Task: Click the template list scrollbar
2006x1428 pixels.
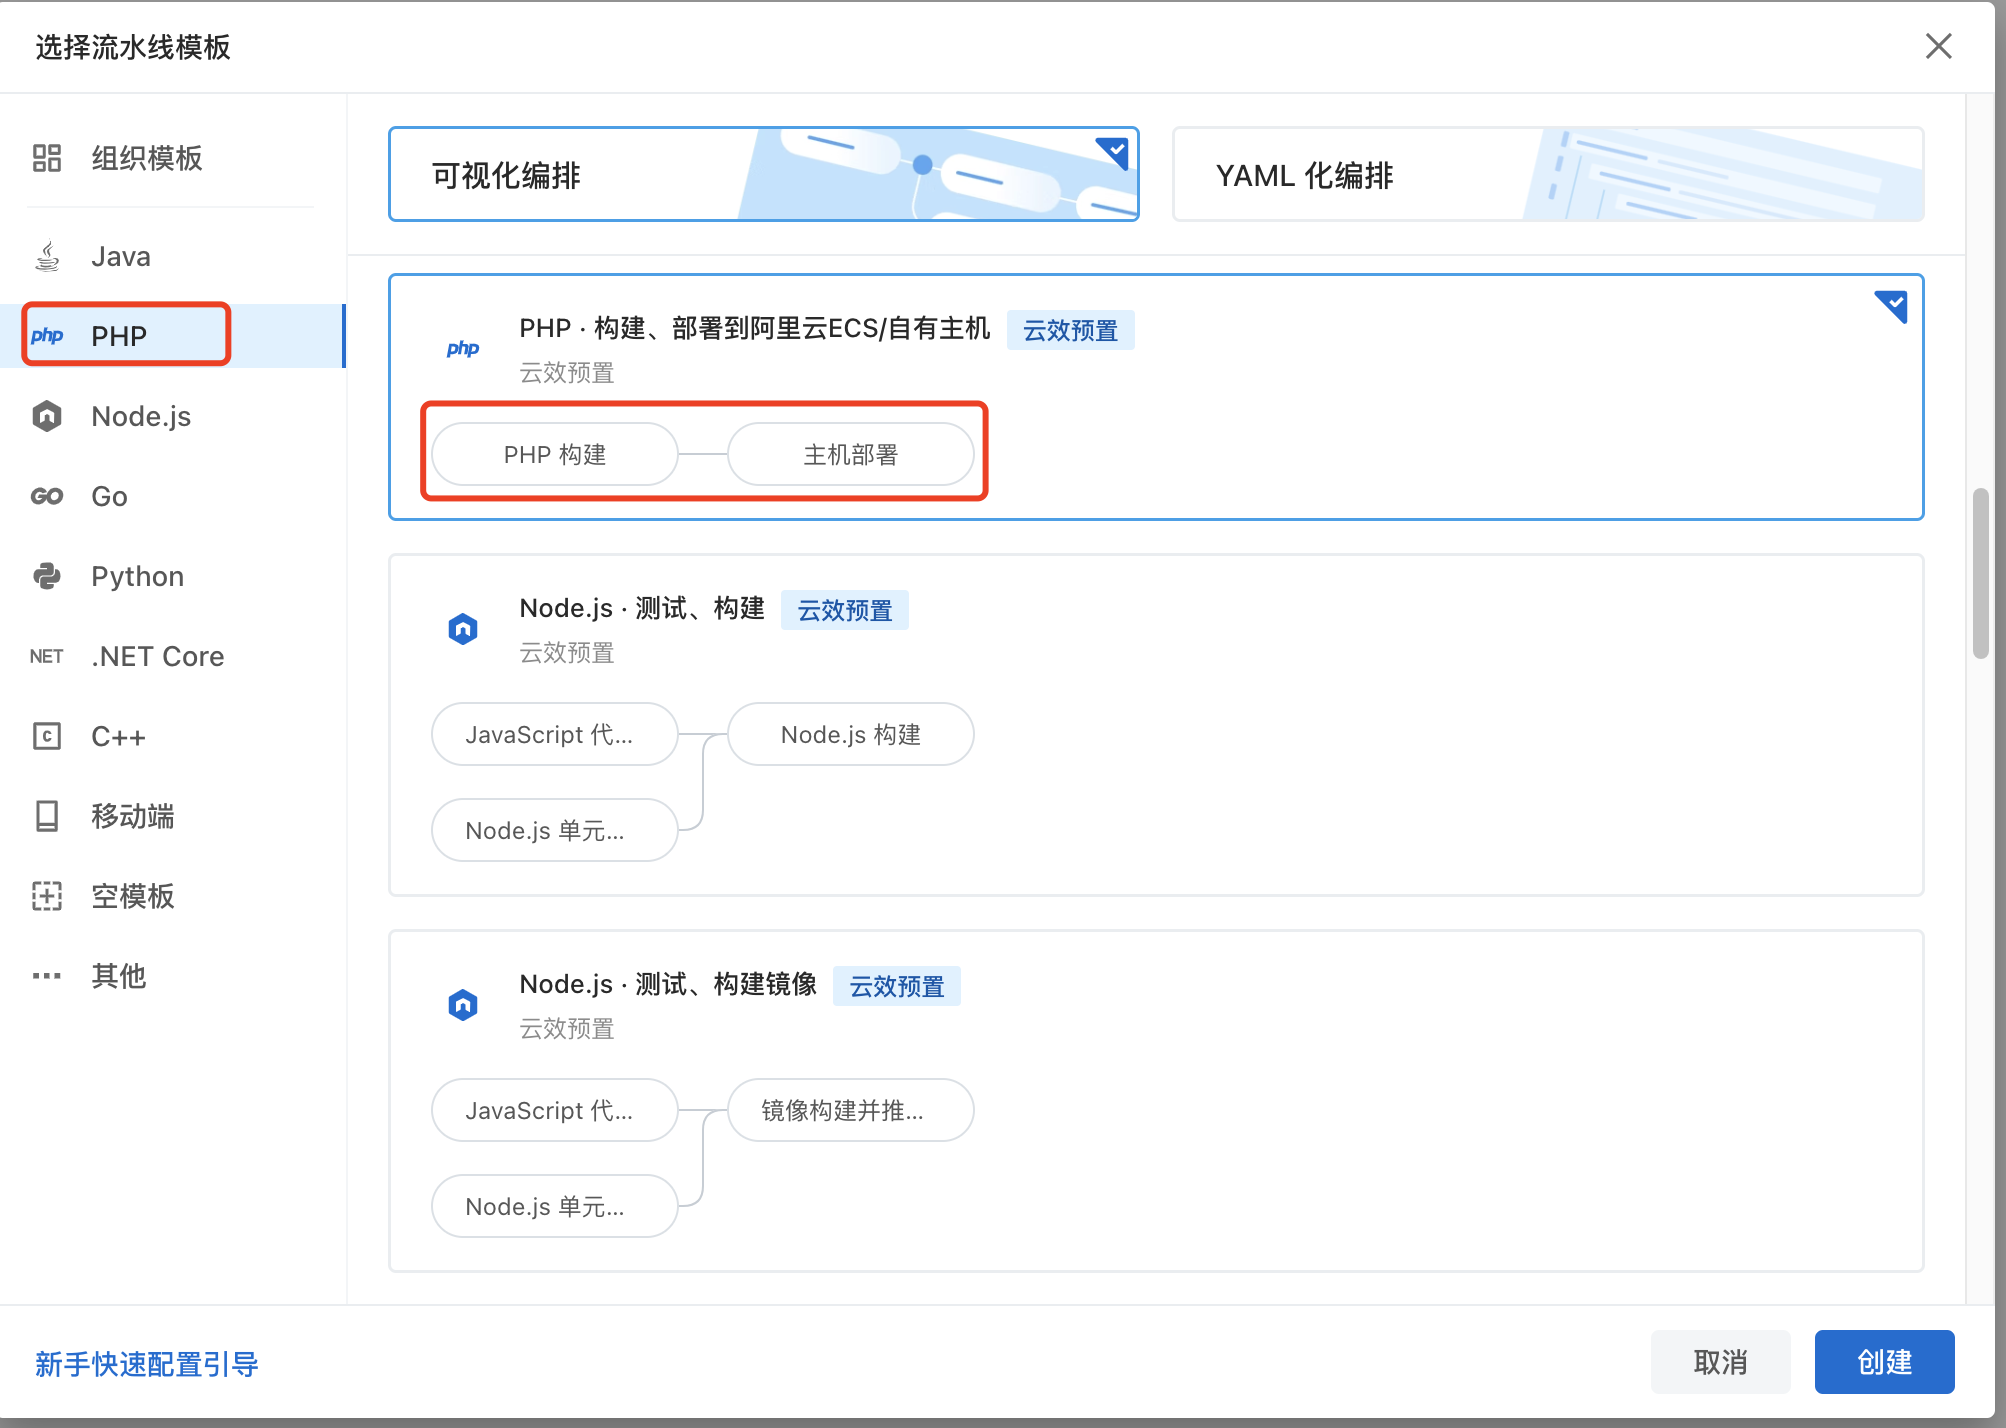Action: pos(1980,574)
